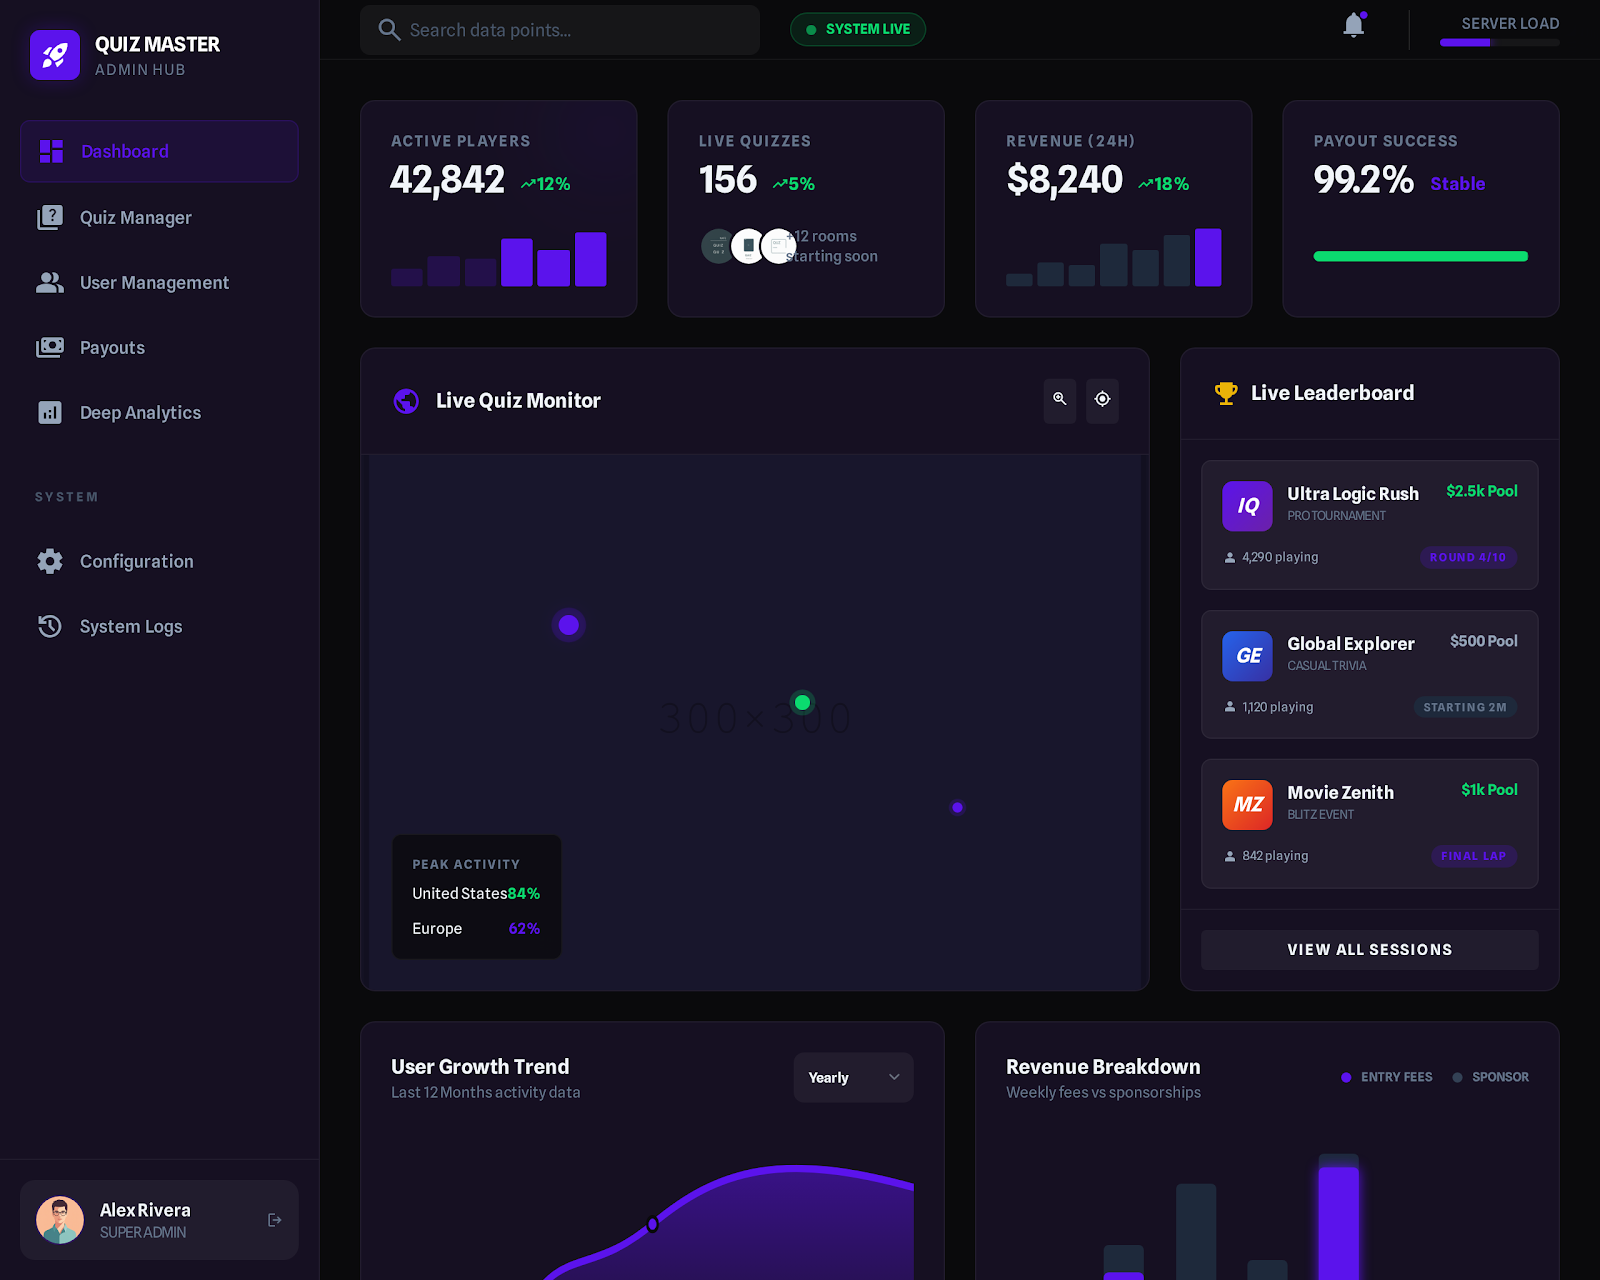The width and height of the screenshot is (1600, 1280).
Task: Toggle the SPONSOR legend indicator
Action: [1457, 1077]
